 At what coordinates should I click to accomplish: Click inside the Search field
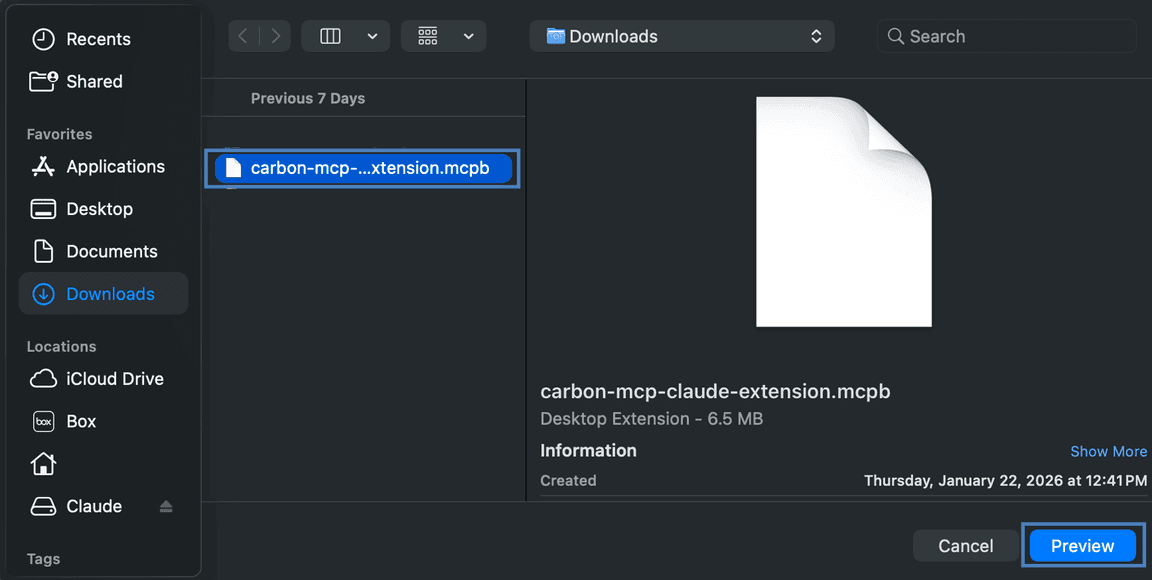tap(1005, 35)
